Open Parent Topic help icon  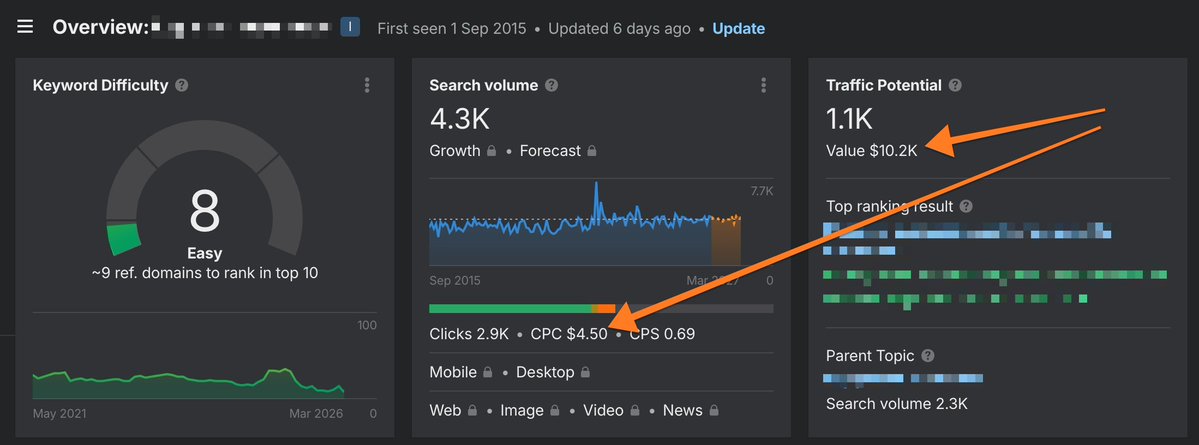[x=928, y=356]
